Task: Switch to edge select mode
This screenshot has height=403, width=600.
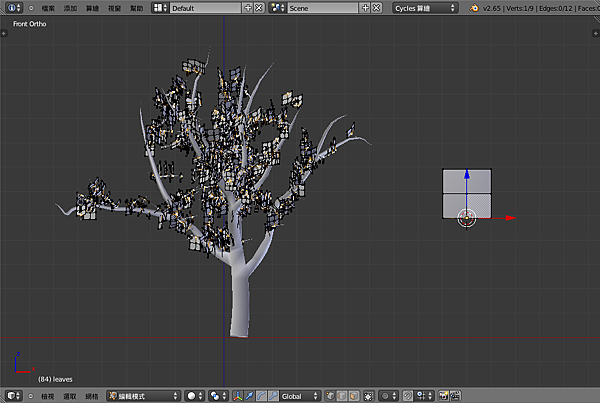Action: [342, 396]
